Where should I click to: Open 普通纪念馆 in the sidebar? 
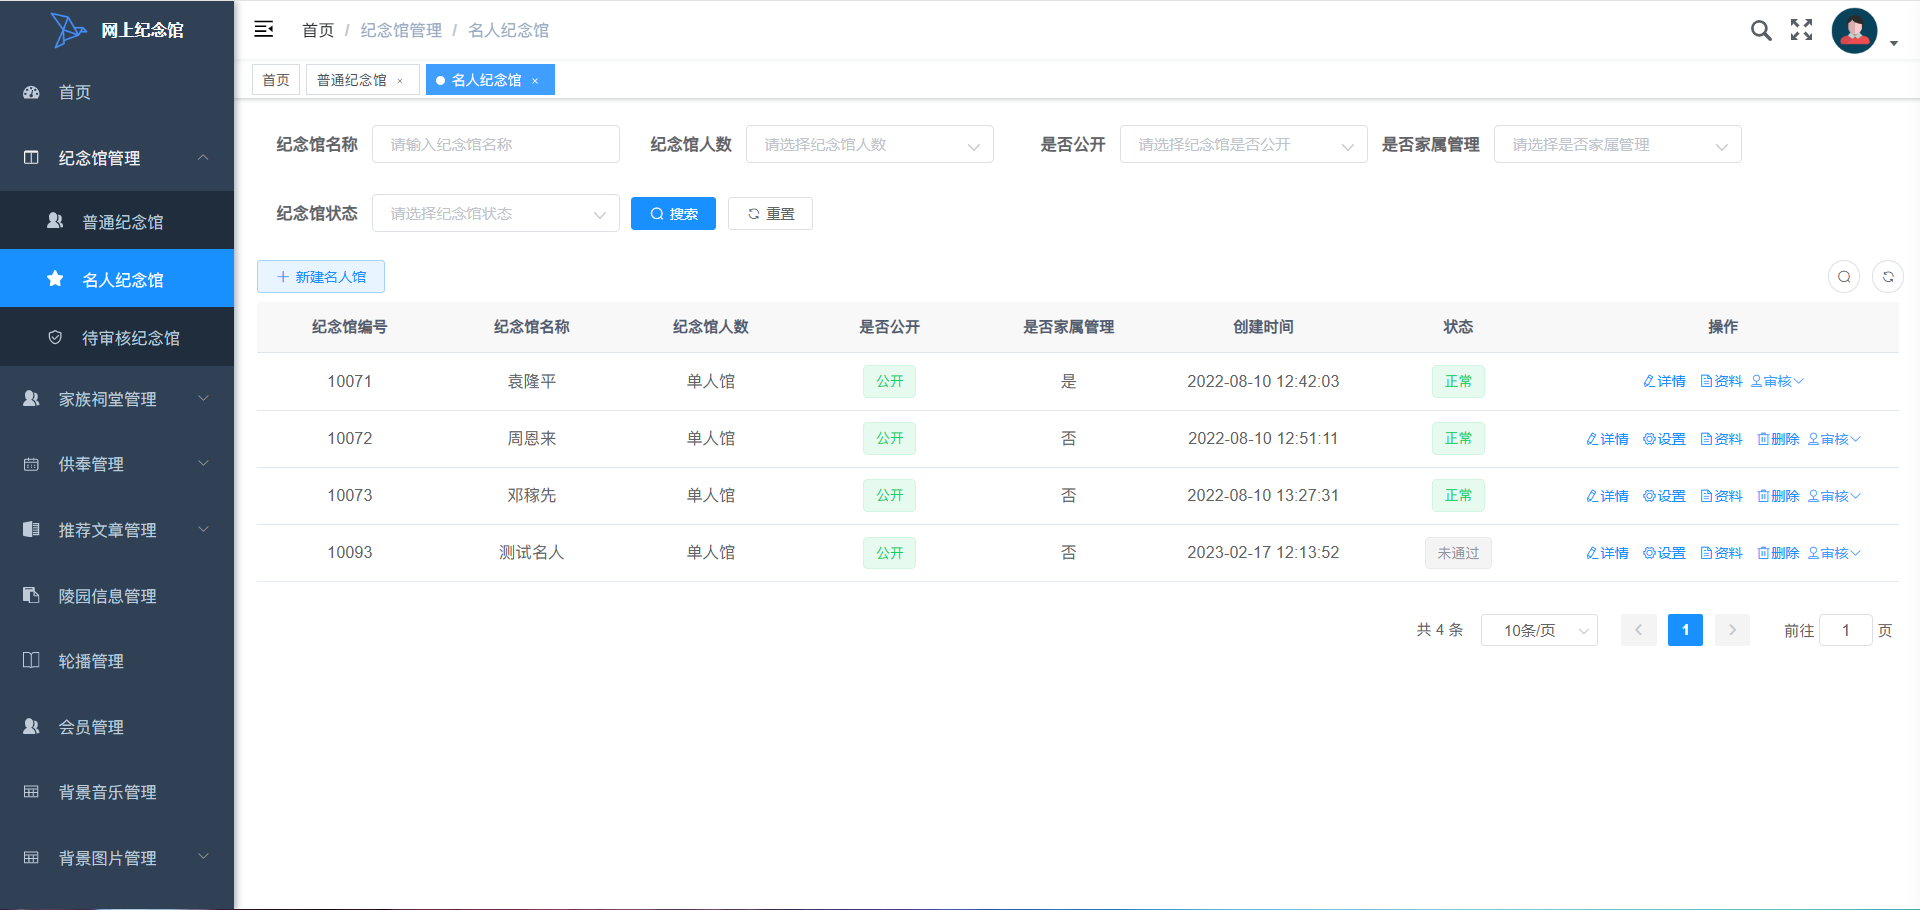tap(117, 221)
